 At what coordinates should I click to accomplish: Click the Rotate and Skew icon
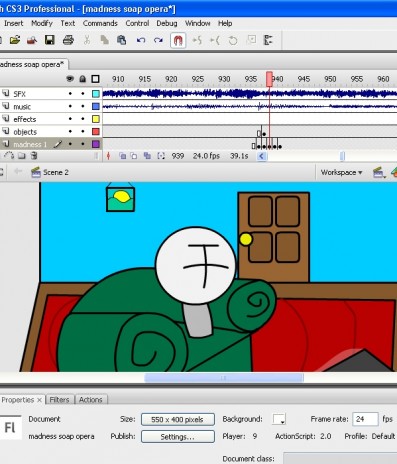click(233, 40)
